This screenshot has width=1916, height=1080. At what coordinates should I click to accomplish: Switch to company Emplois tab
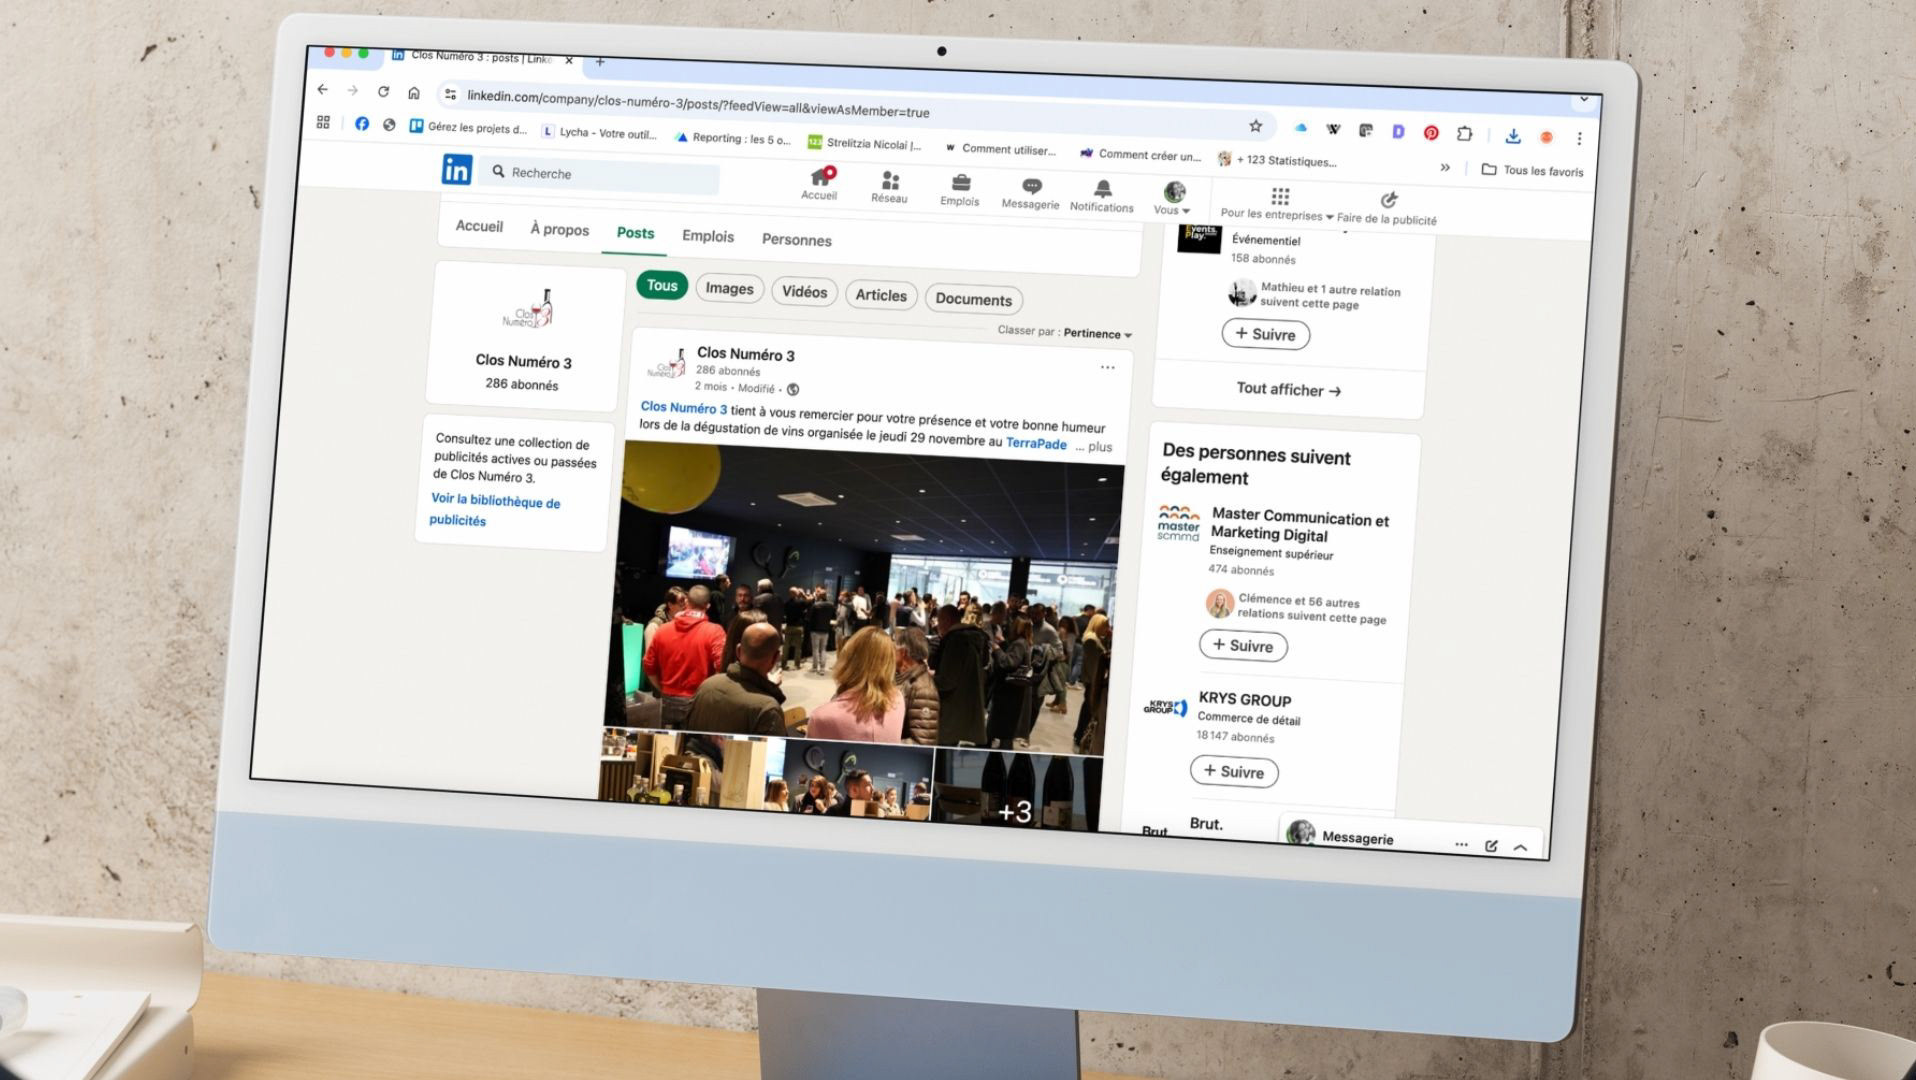[708, 236]
